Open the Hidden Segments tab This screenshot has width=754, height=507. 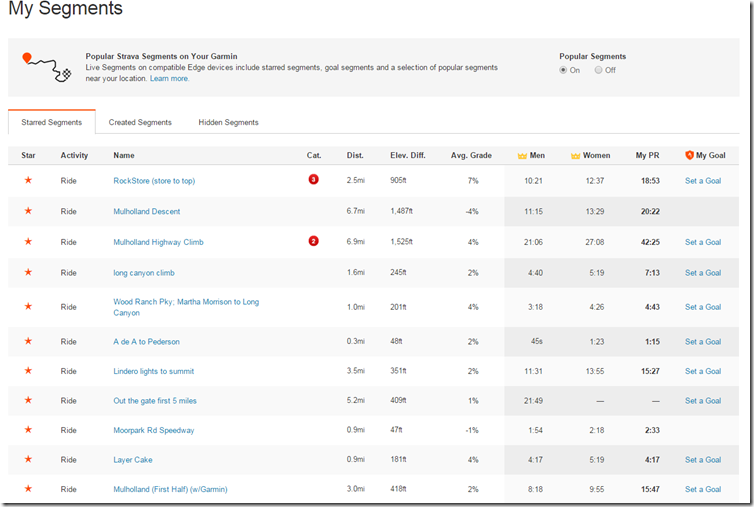point(228,122)
